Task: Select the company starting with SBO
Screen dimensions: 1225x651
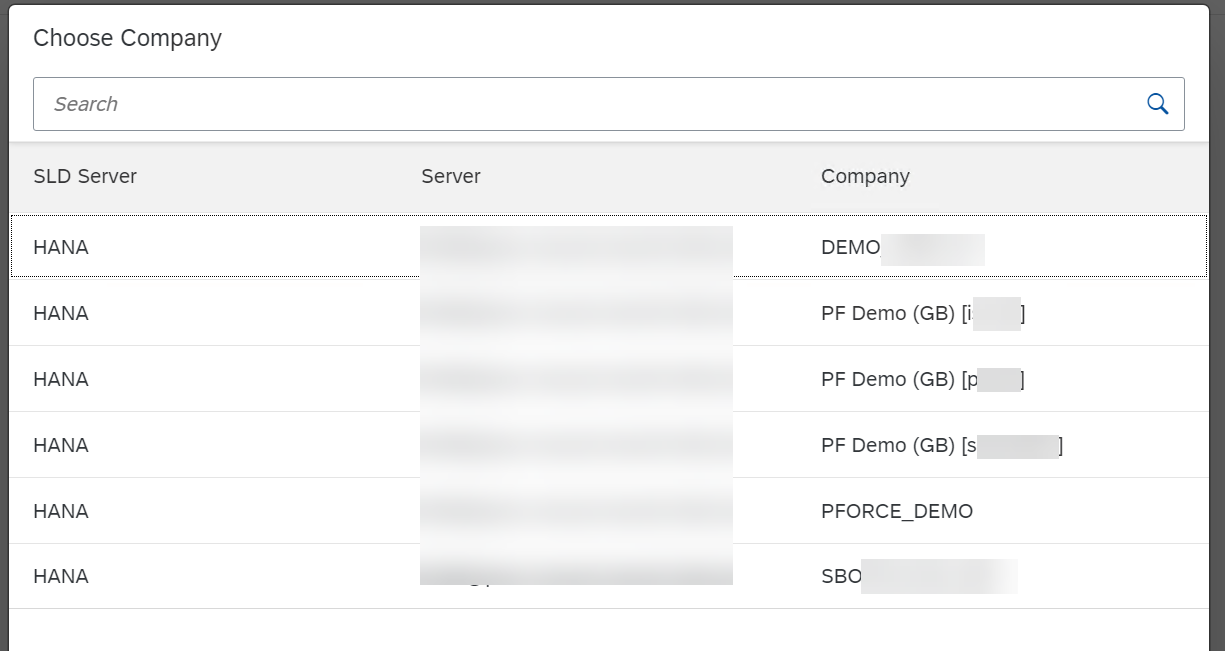Action: [x=842, y=576]
